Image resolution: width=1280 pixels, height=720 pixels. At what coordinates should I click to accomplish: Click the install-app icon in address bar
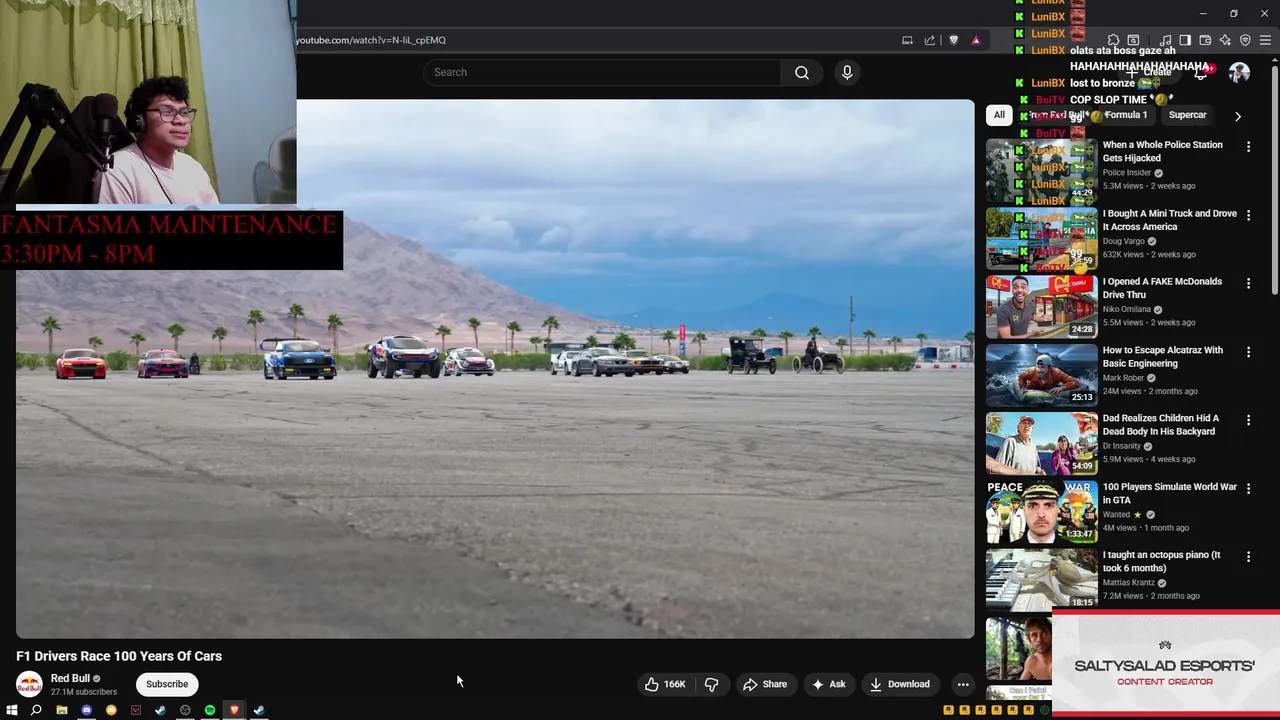[907, 40]
